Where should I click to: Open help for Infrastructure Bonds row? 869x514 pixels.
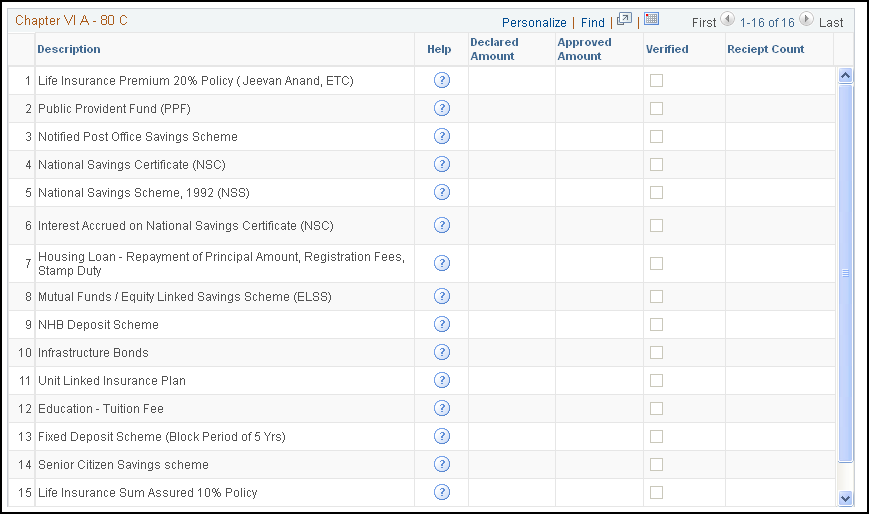tap(442, 352)
